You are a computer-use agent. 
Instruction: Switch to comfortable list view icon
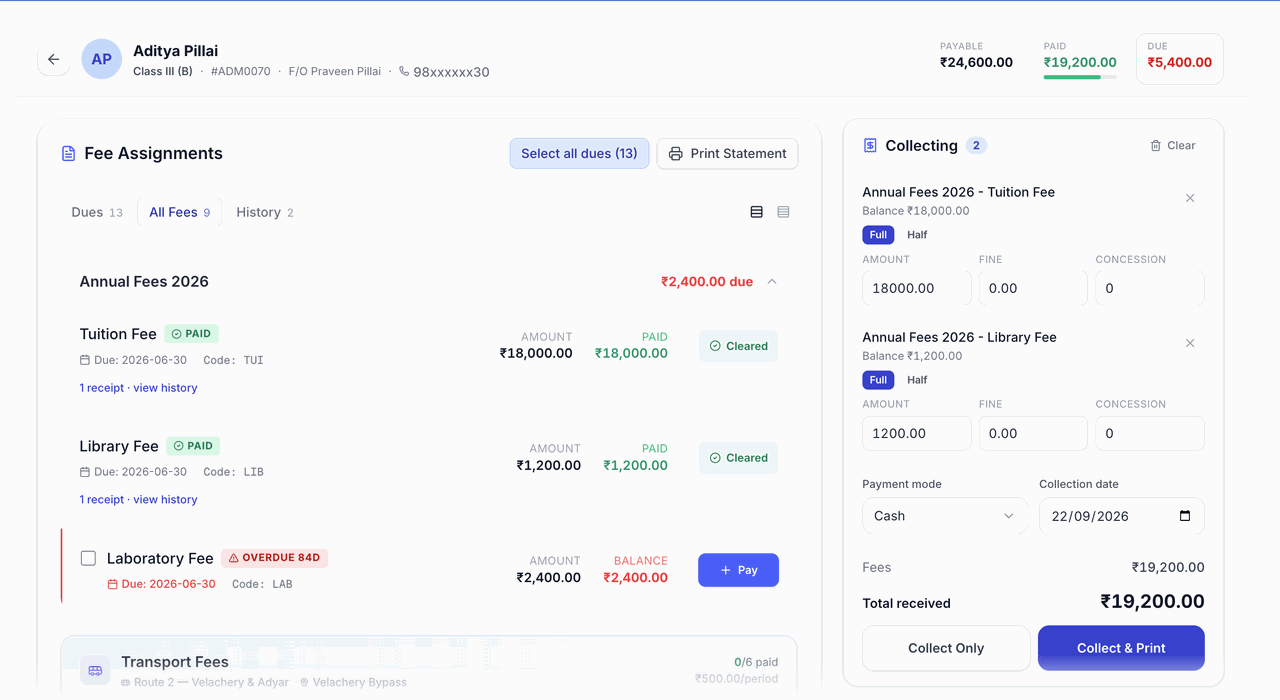coord(756,212)
